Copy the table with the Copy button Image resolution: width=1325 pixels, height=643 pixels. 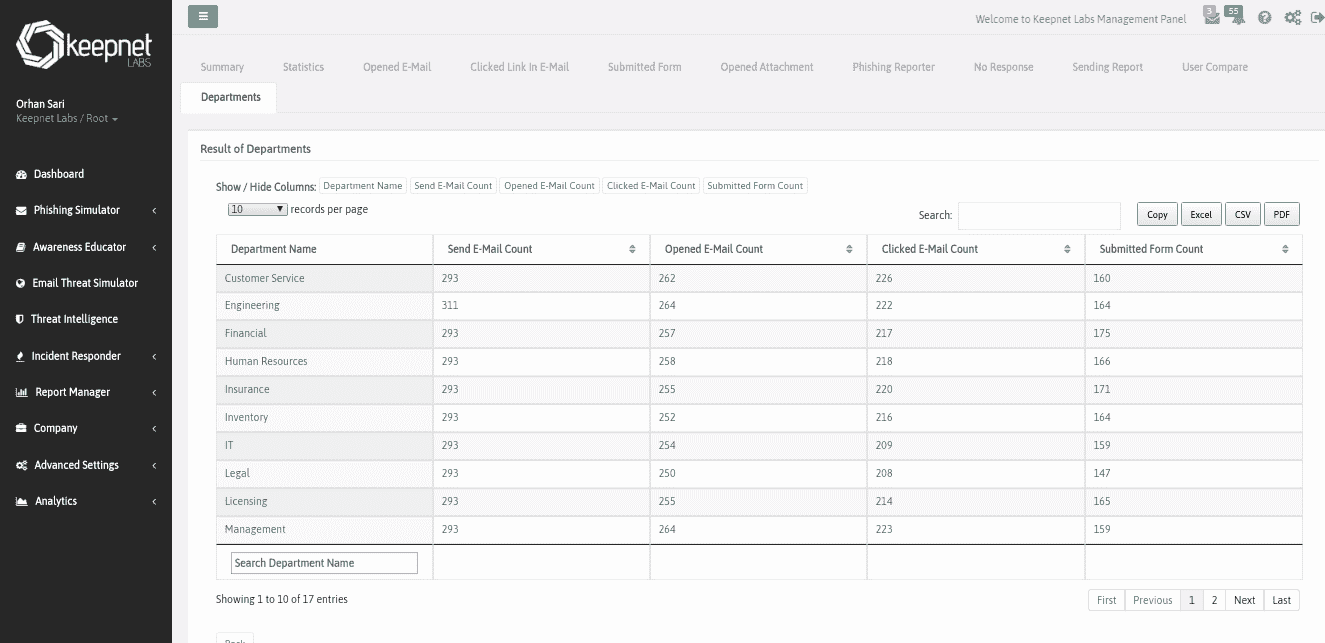[1157, 214]
